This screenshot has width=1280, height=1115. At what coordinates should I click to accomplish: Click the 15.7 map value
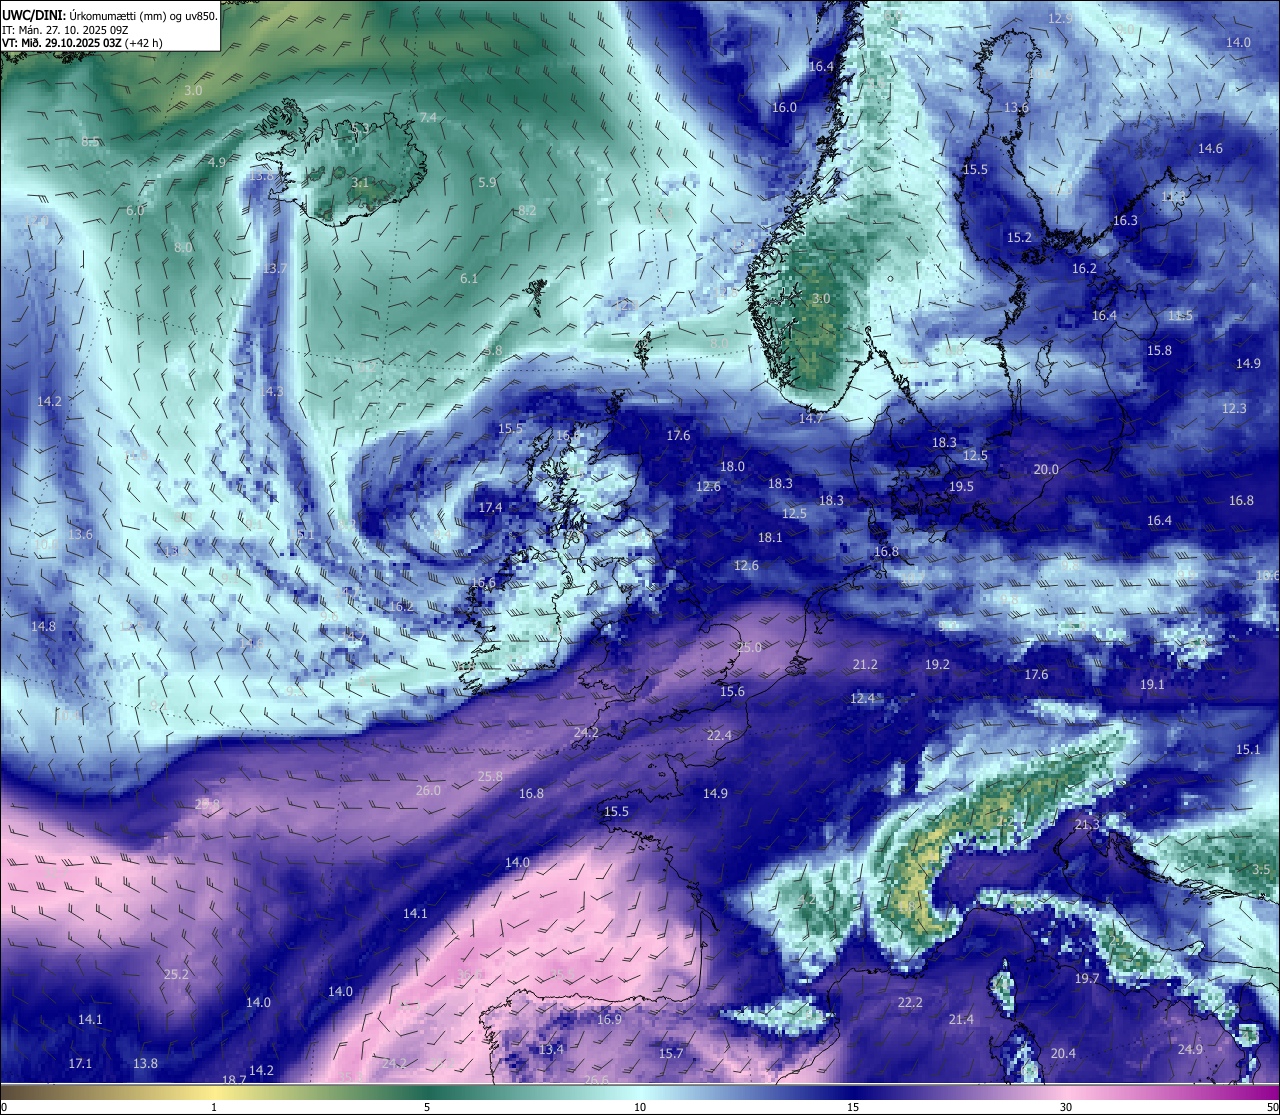tap(671, 1054)
